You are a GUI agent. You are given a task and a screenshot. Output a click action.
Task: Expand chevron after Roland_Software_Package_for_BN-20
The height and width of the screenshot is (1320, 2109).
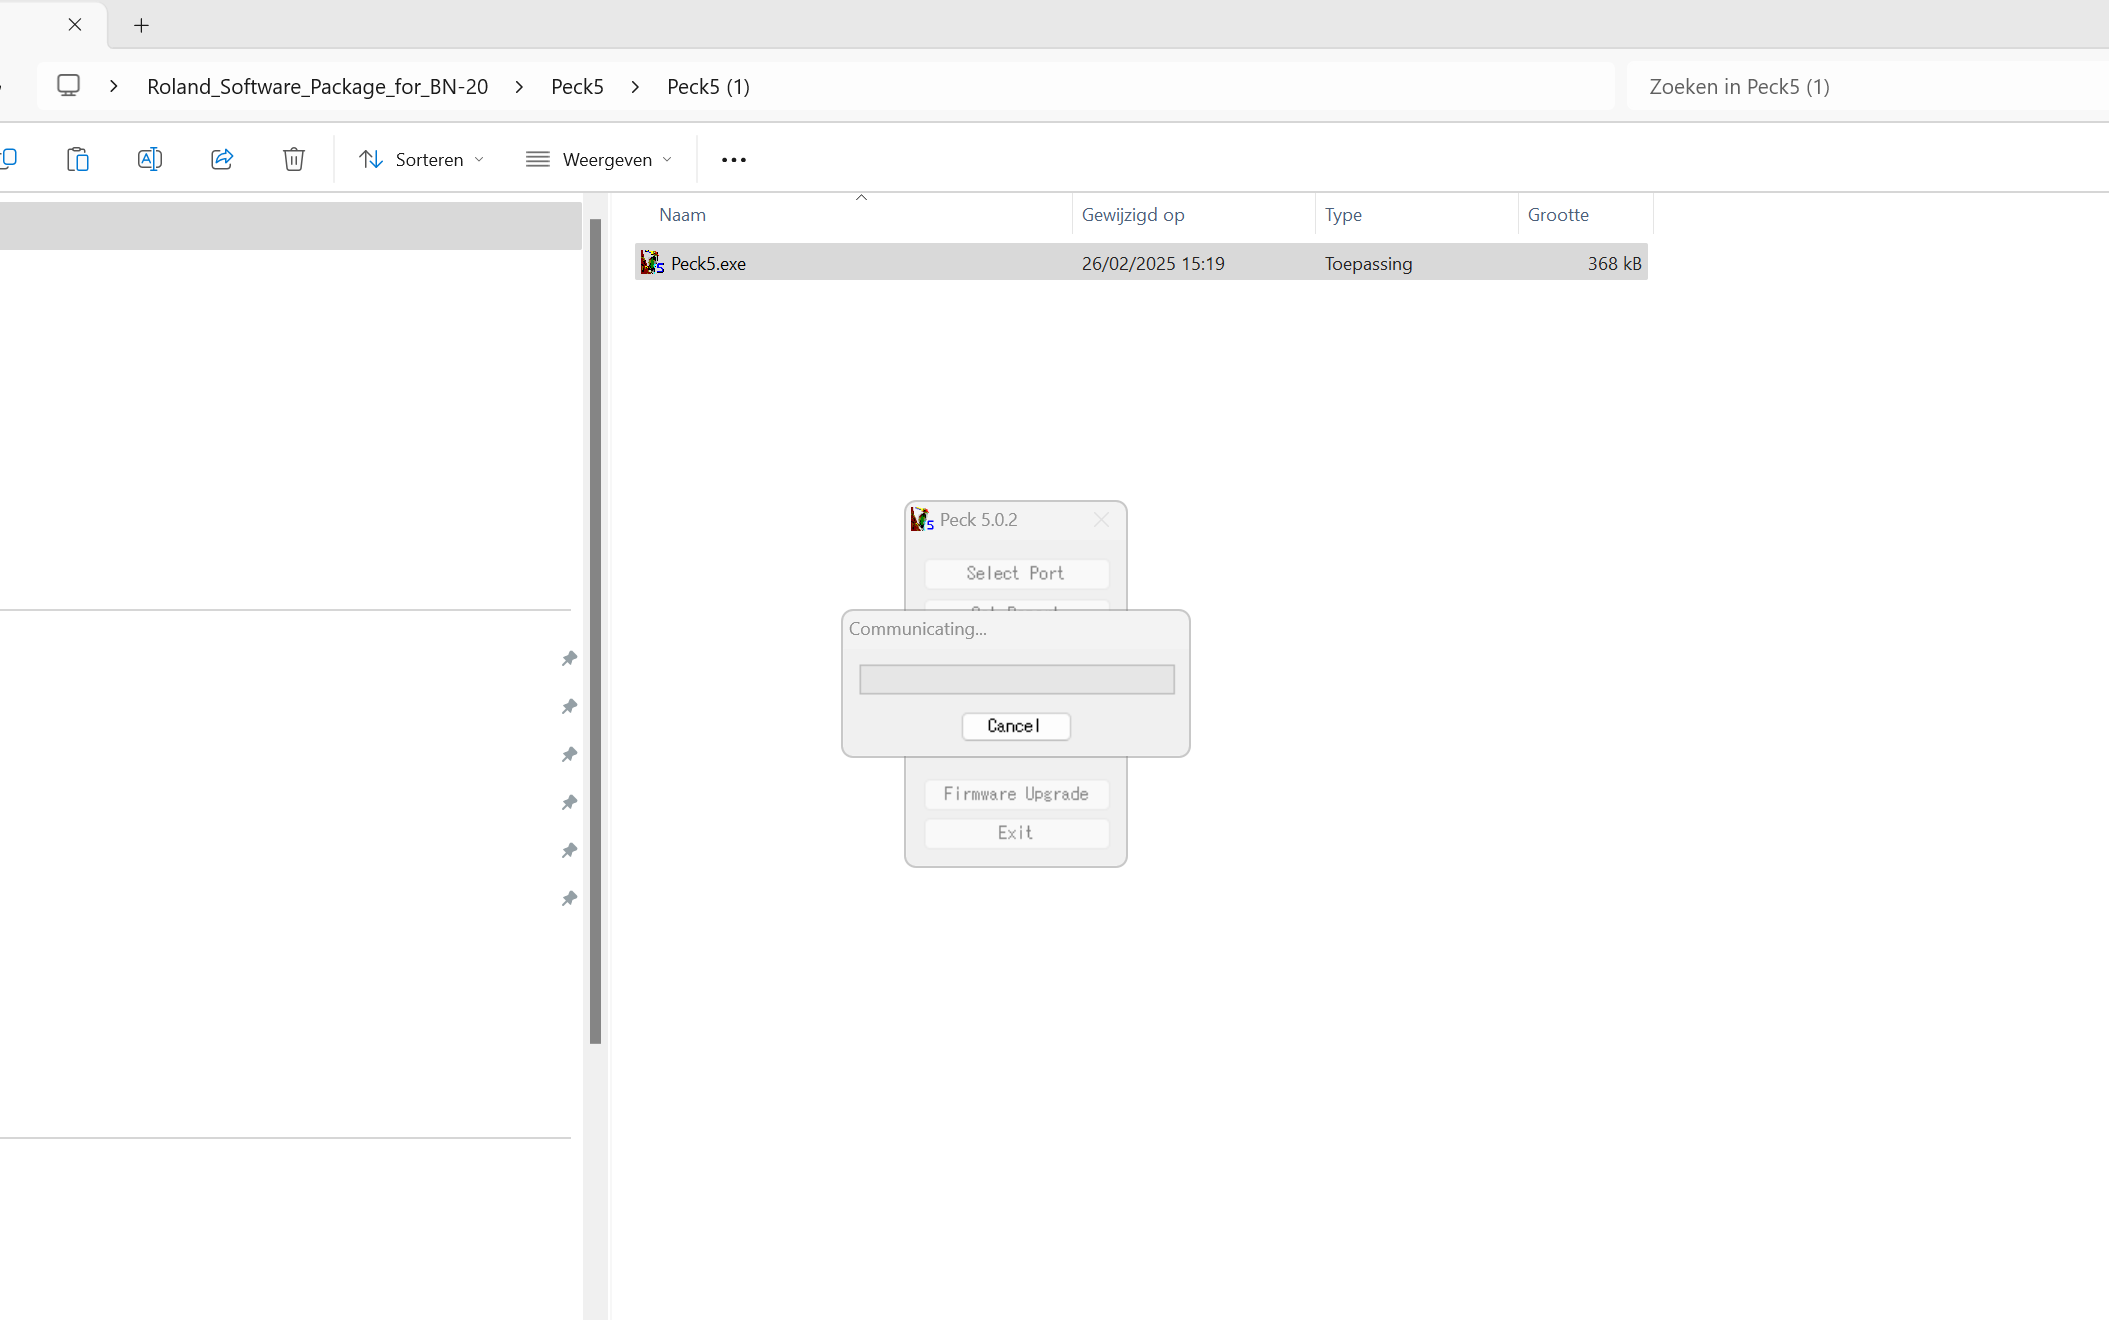(x=519, y=86)
